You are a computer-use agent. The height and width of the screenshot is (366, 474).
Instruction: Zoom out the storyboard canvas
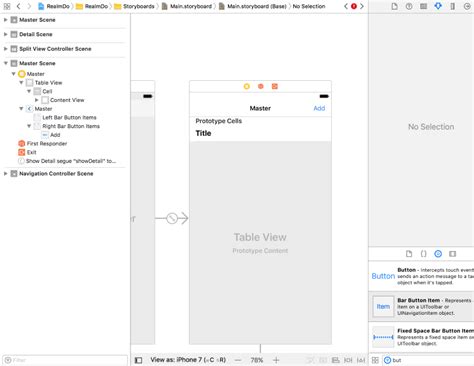pyautogui.click(x=238, y=360)
